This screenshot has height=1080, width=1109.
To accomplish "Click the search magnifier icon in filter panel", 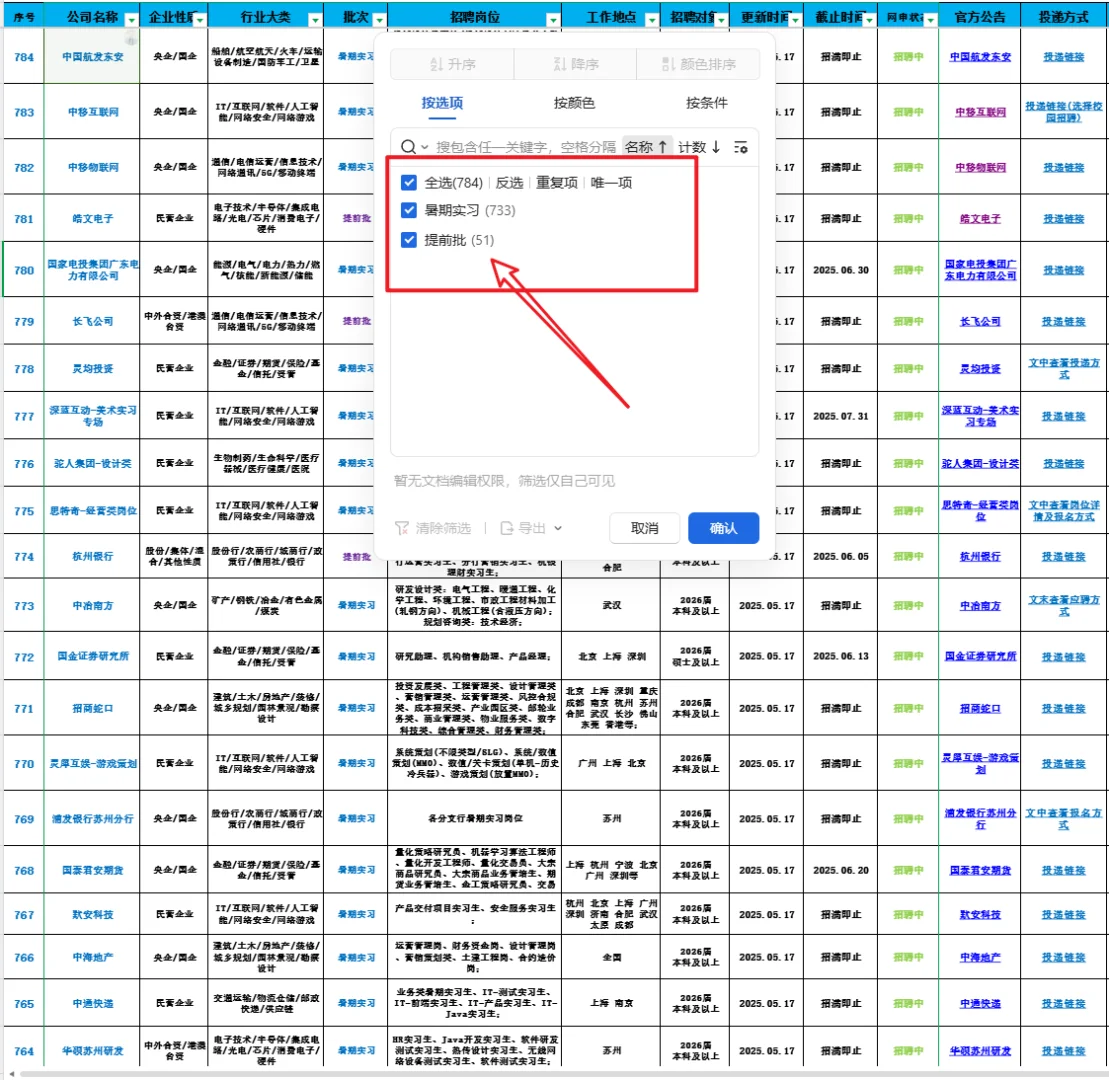I will (x=408, y=147).
